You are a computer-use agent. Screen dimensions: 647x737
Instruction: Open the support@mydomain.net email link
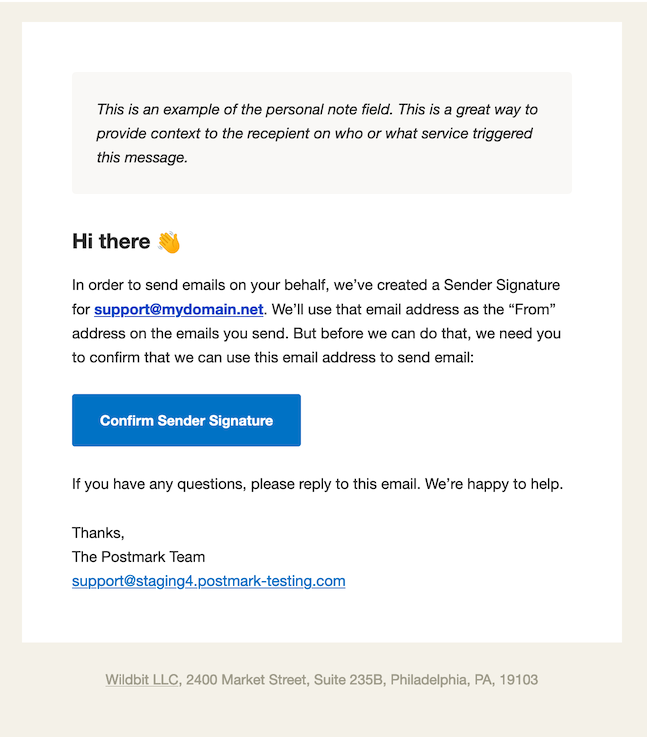pyautogui.click(x=178, y=309)
